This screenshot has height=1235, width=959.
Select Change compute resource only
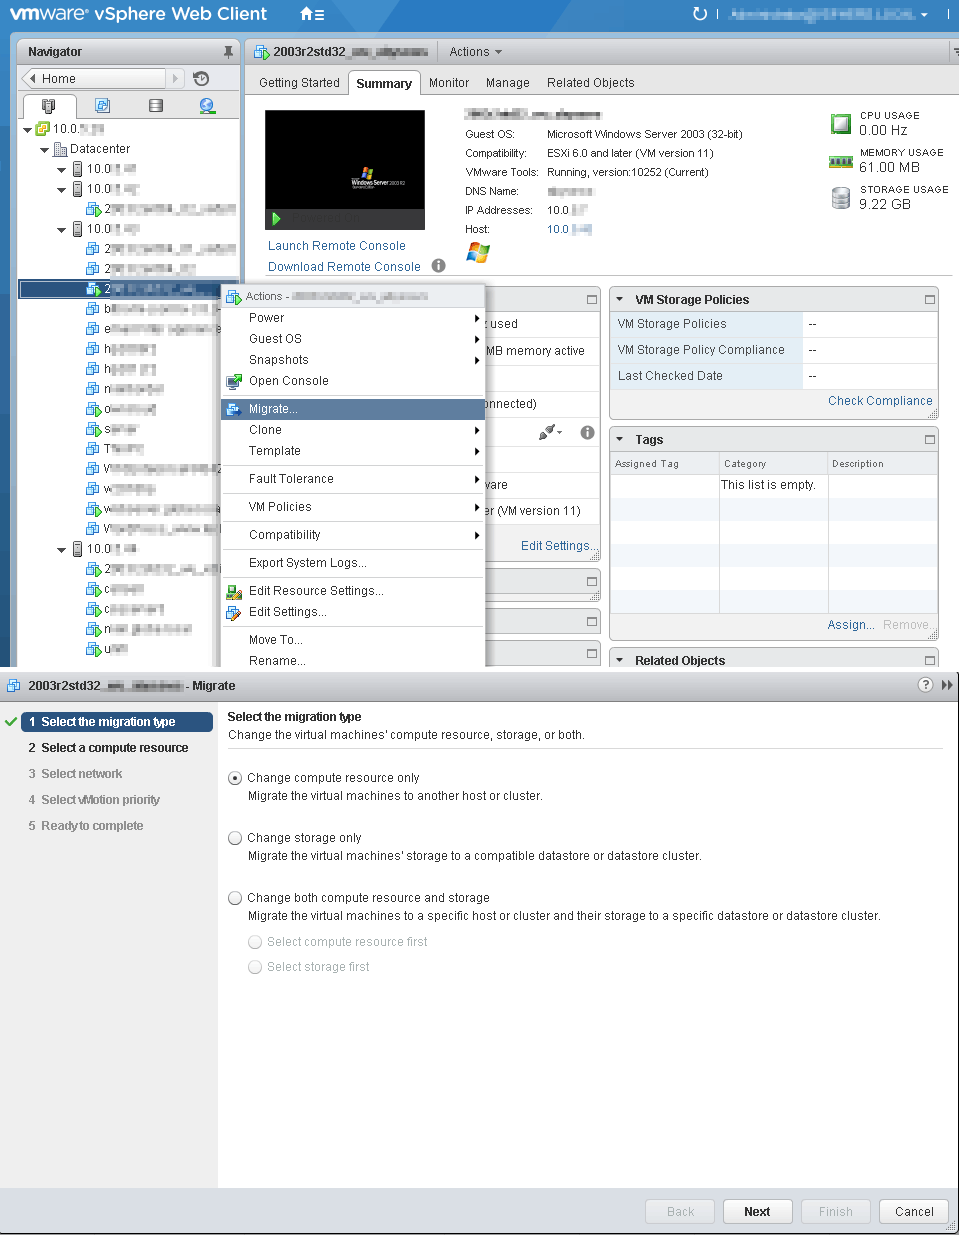pos(235,778)
